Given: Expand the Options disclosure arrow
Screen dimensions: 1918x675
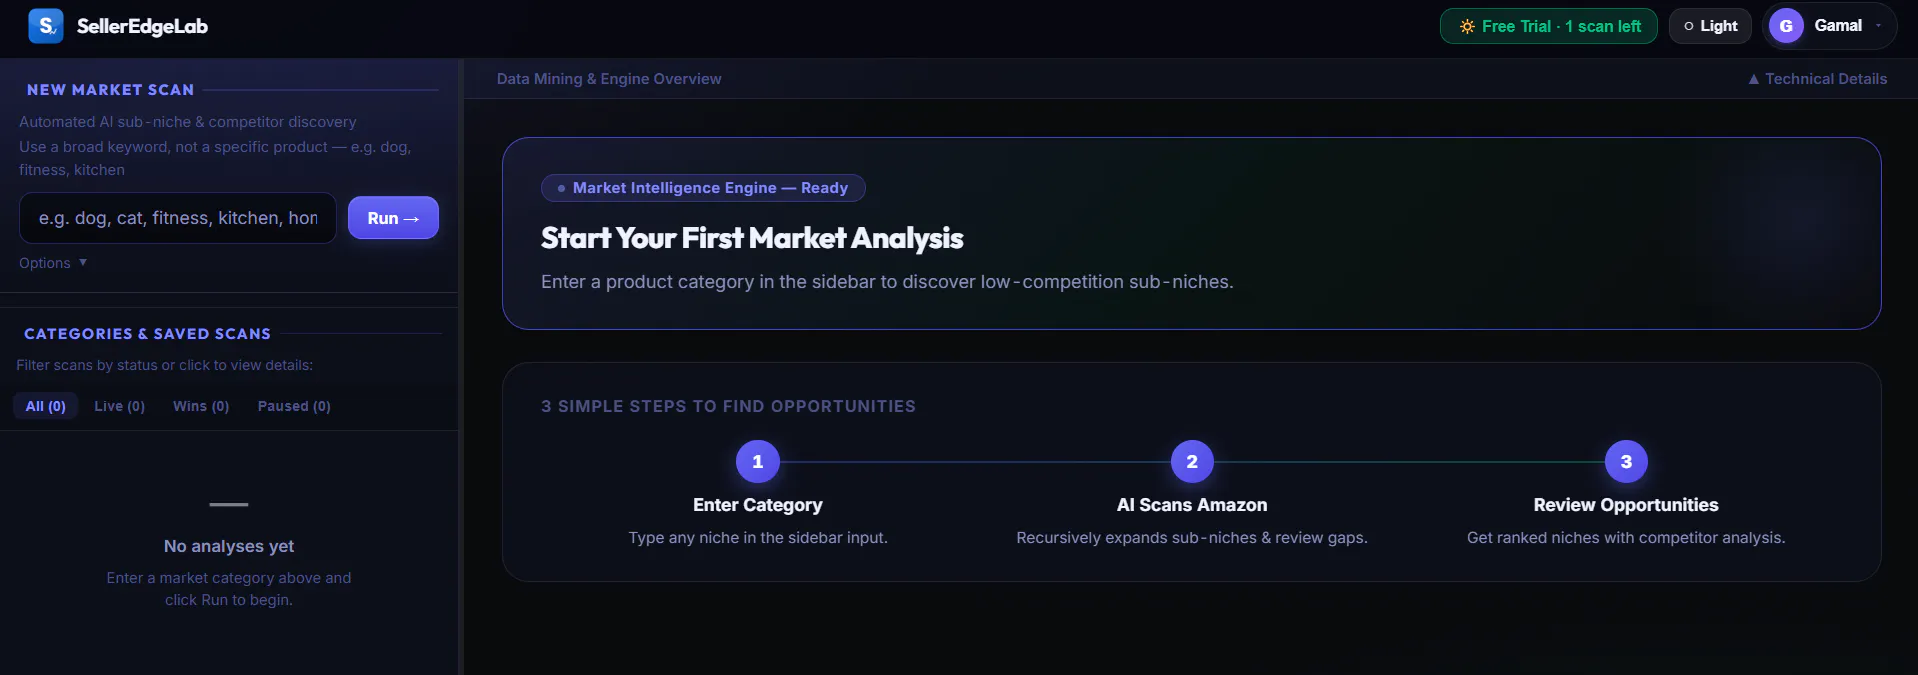Looking at the screenshot, I should pos(83,262).
